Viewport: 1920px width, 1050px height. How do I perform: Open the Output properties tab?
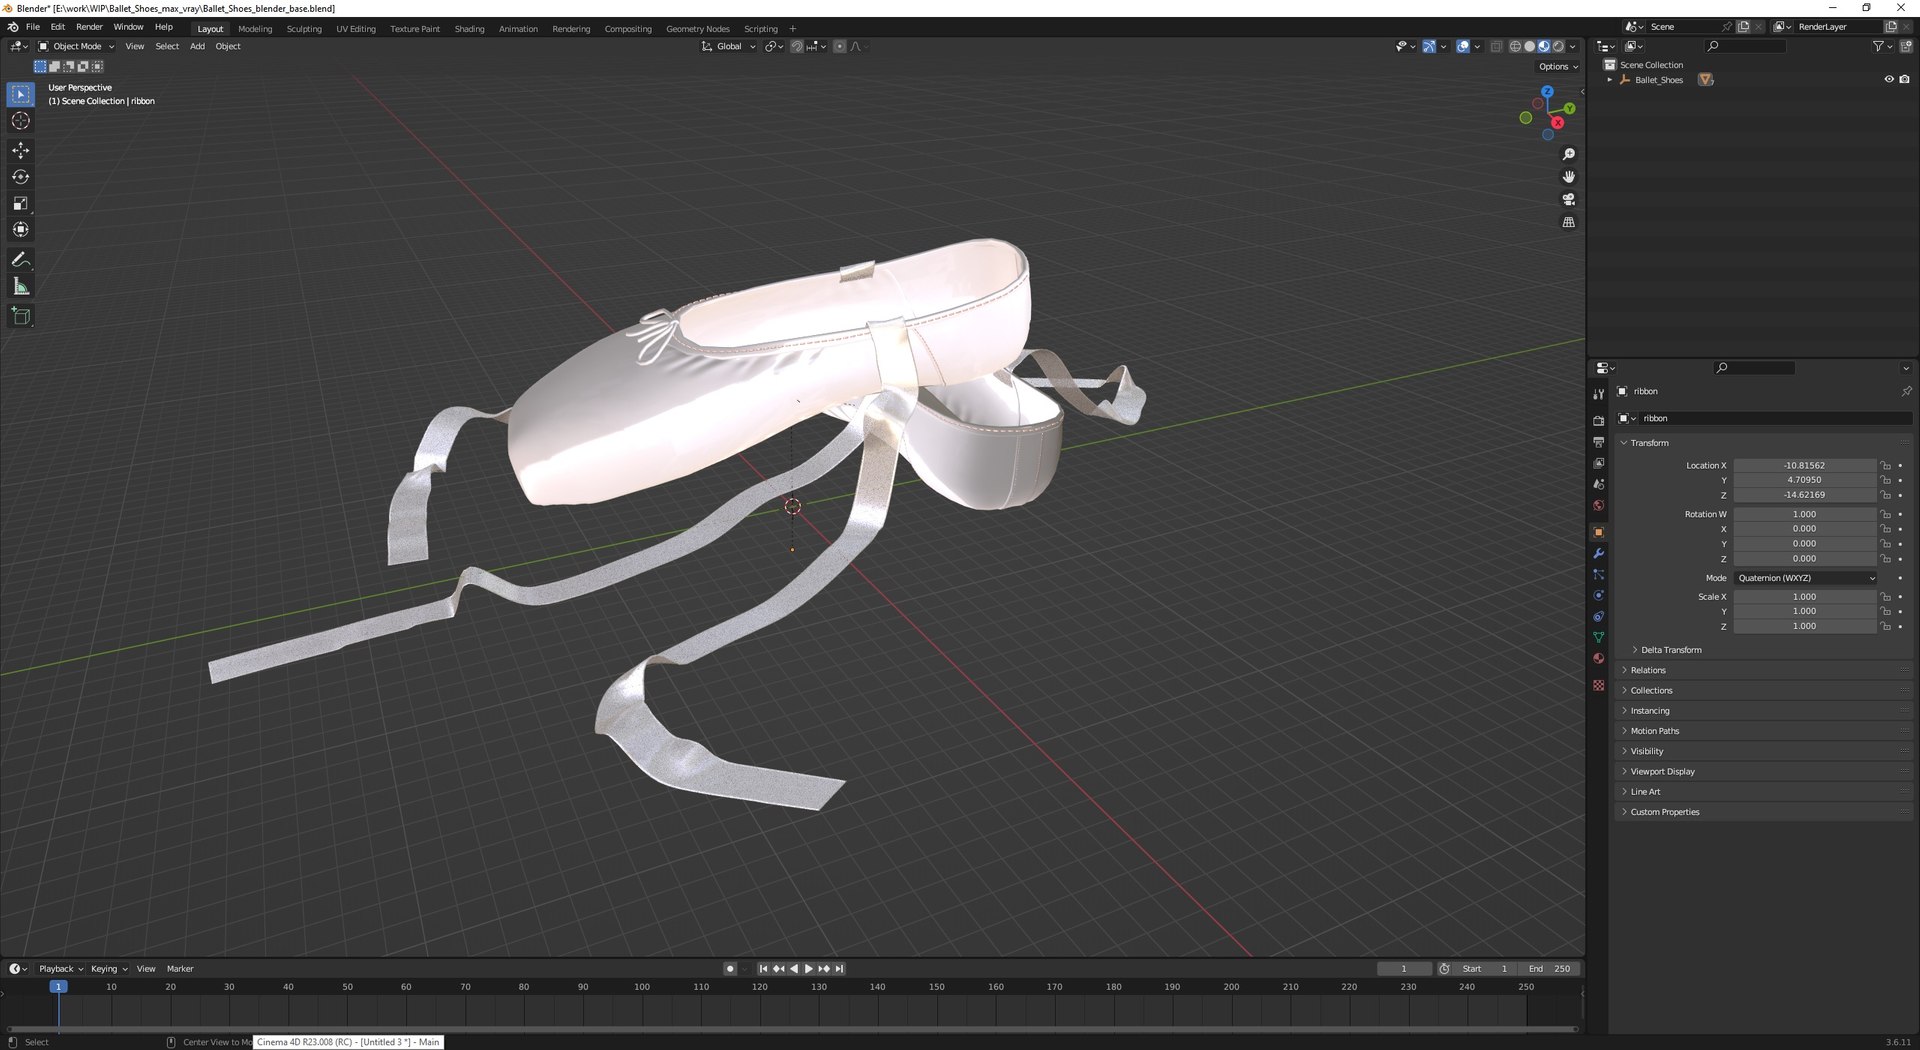(1598, 442)
